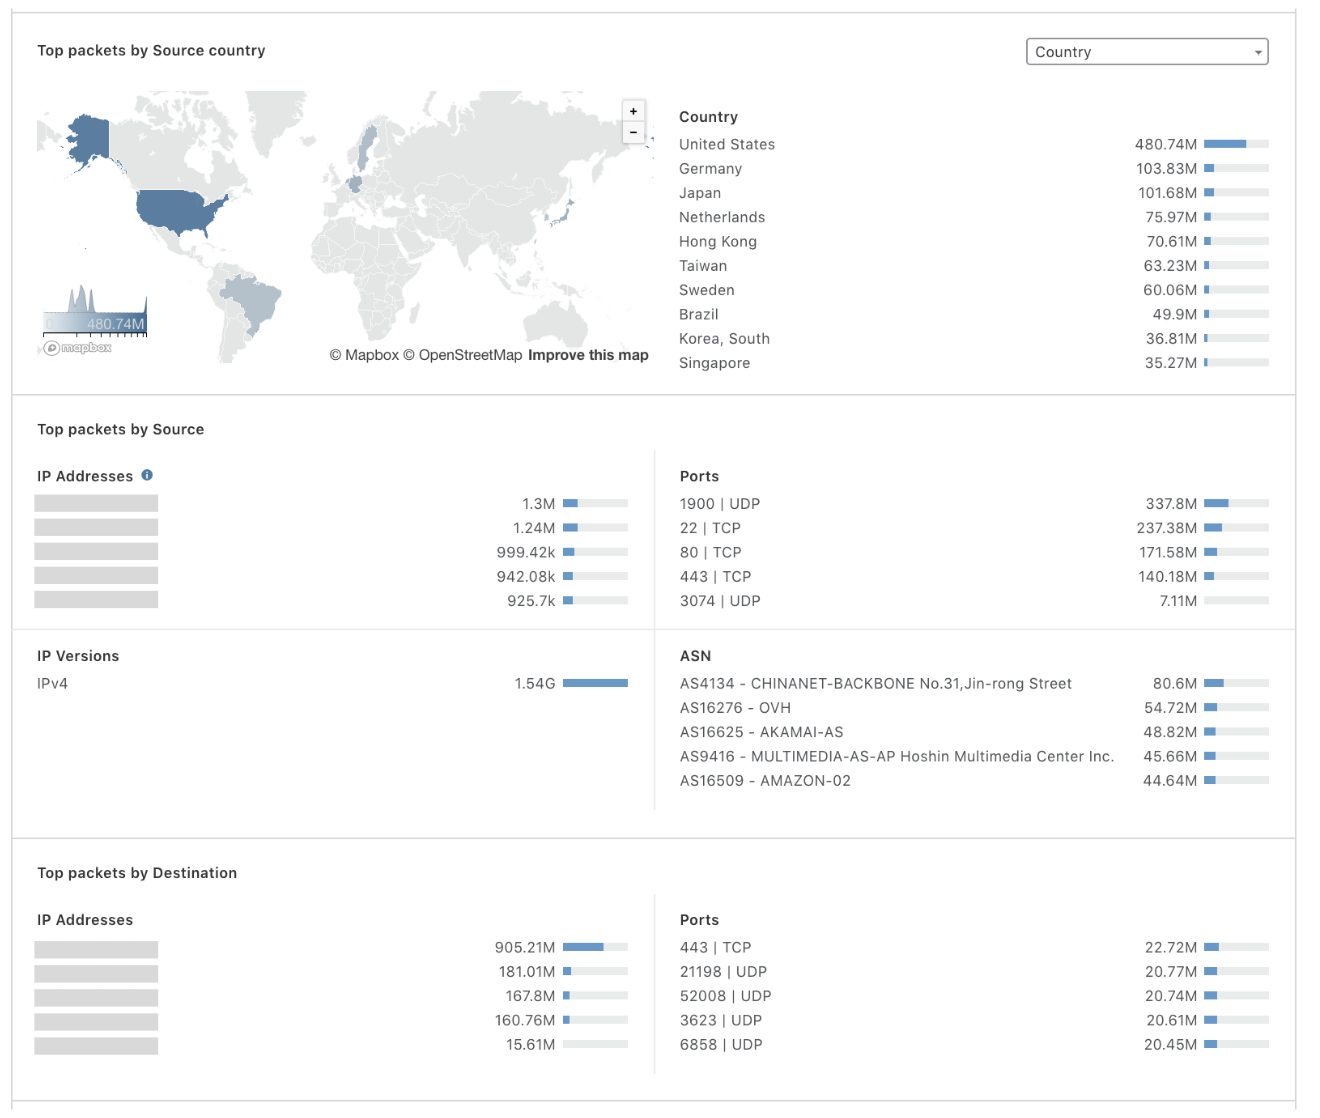Click AS16509 AMAZON-02 ASN entry

(765, 781)
